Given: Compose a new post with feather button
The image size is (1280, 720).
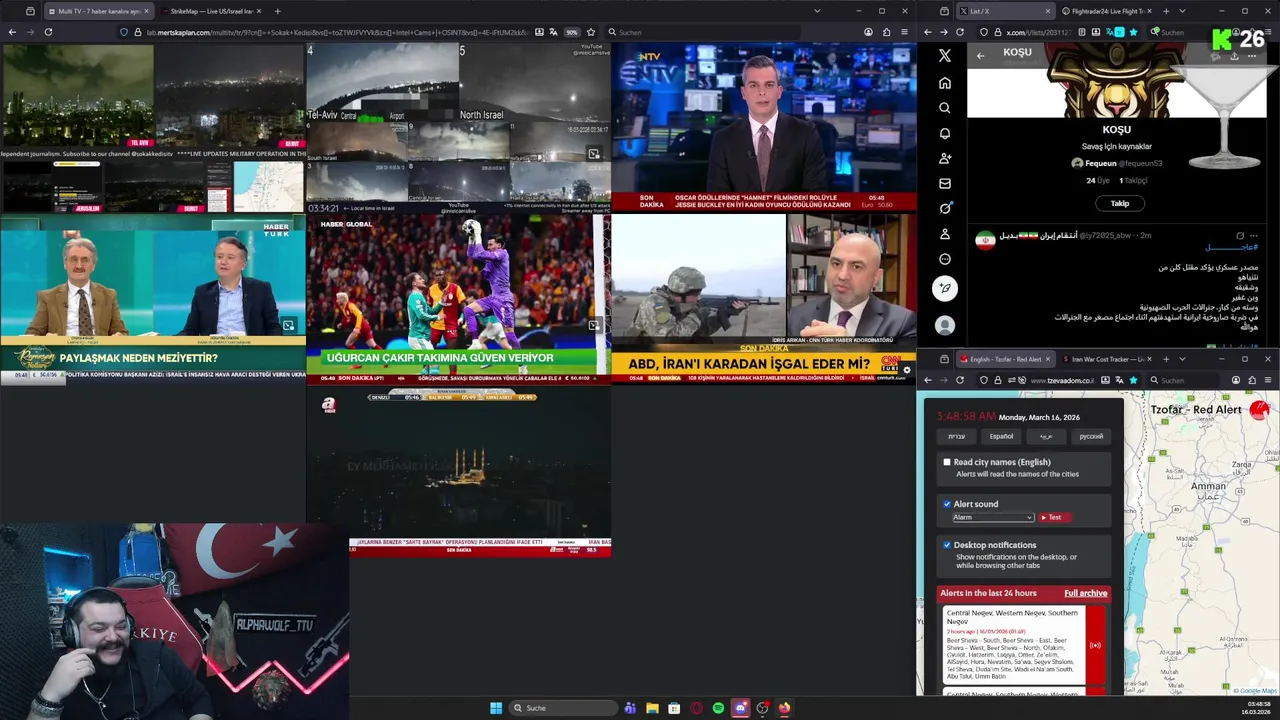Looking at the screenshot, I should click(x=945, y=288).
